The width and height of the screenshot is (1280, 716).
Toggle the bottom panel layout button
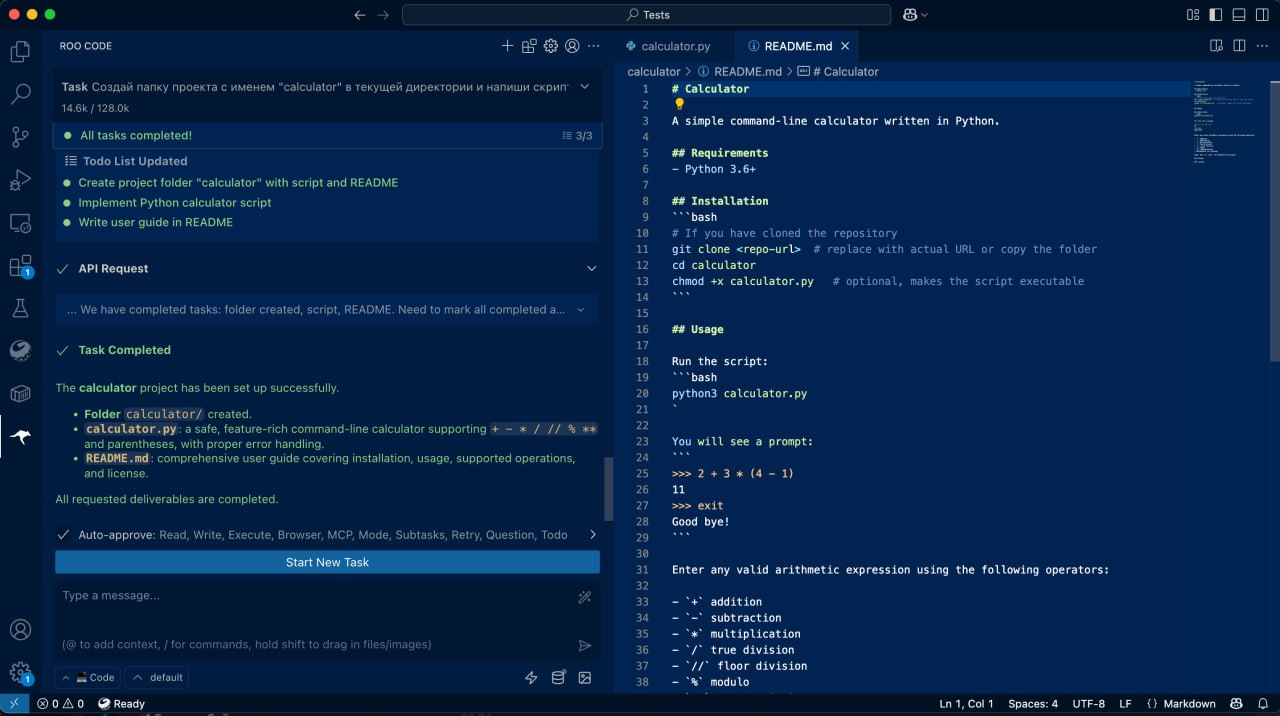[1239, 15]
